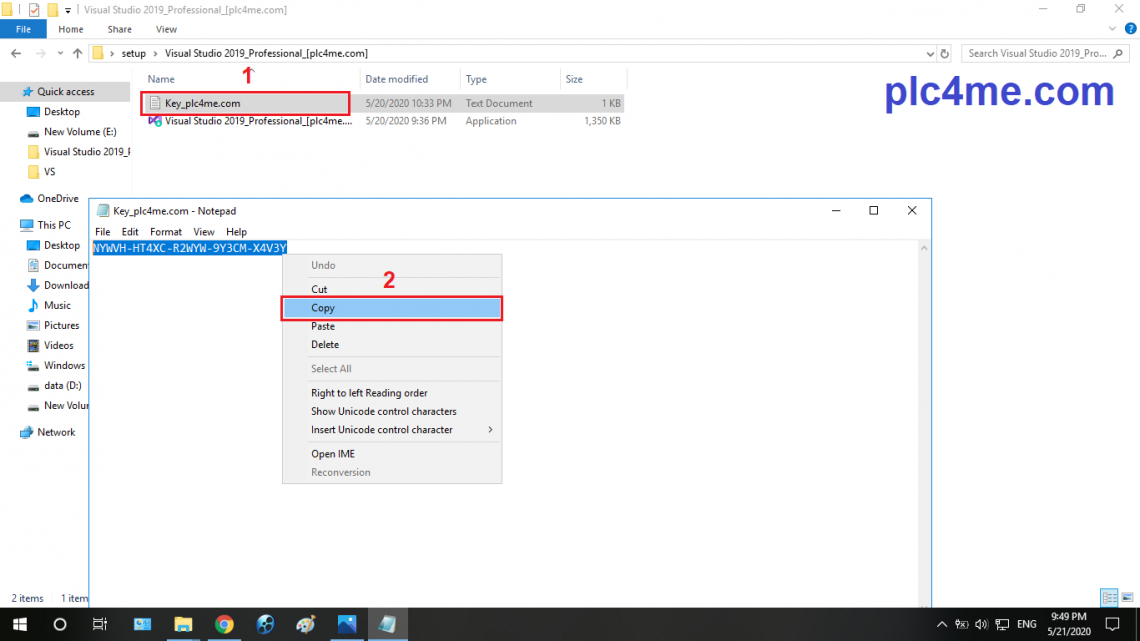Open Notepad's Format menu
1140x641 pixels.
pyautogui.click(x=165, y=231)
